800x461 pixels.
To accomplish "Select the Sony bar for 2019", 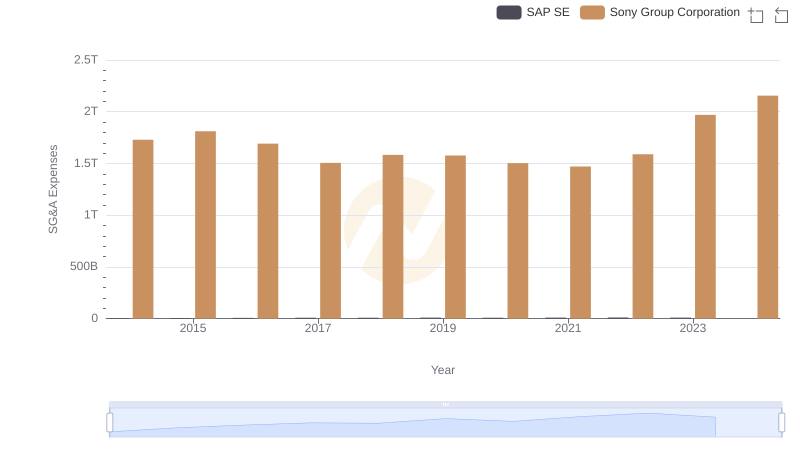I will 455,237.
